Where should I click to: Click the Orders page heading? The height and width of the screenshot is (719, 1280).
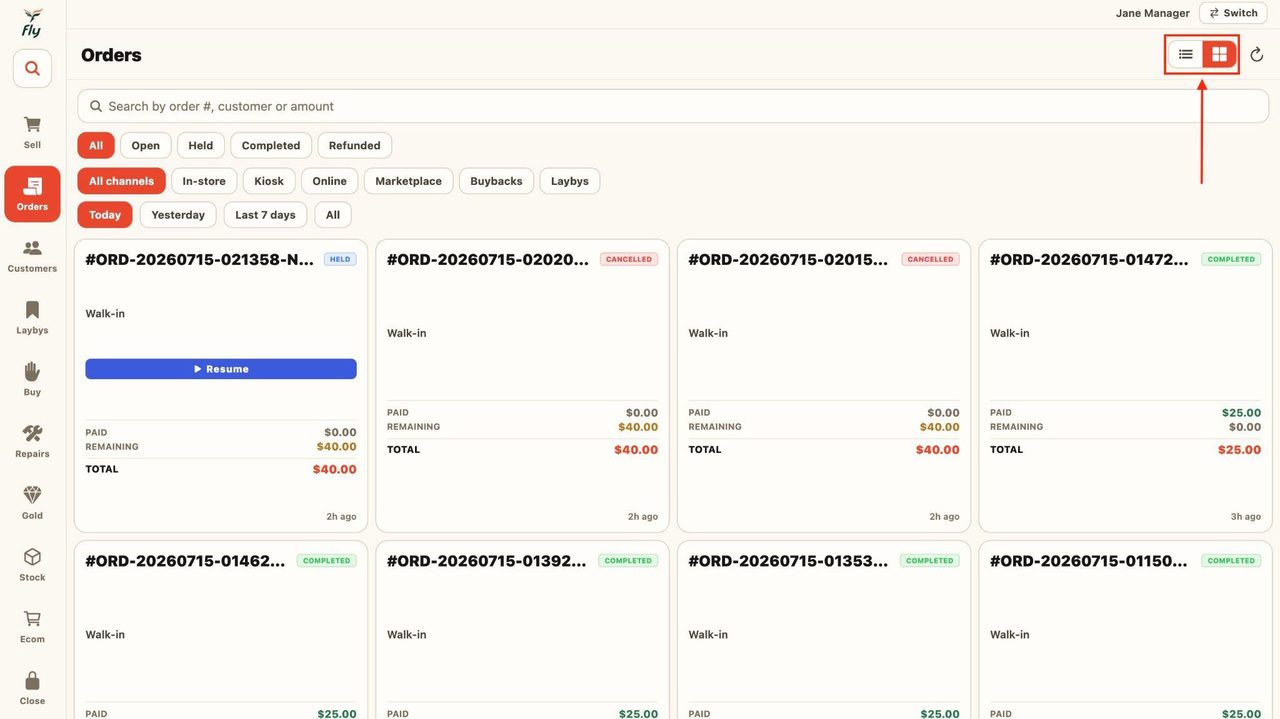click(x=111, y=55)
